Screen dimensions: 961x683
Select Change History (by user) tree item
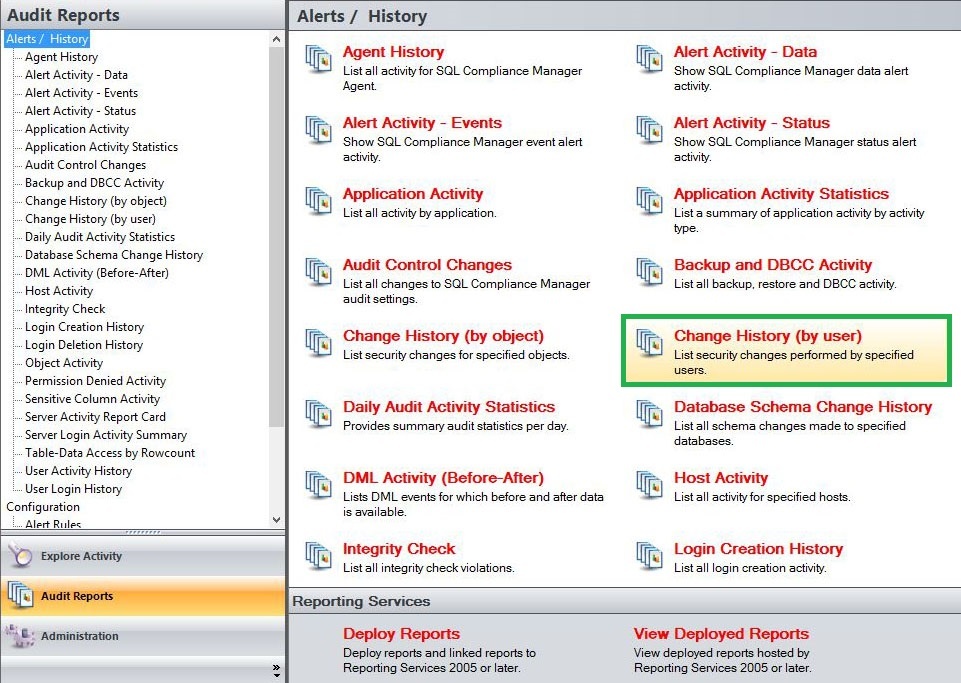coord(90,219)
